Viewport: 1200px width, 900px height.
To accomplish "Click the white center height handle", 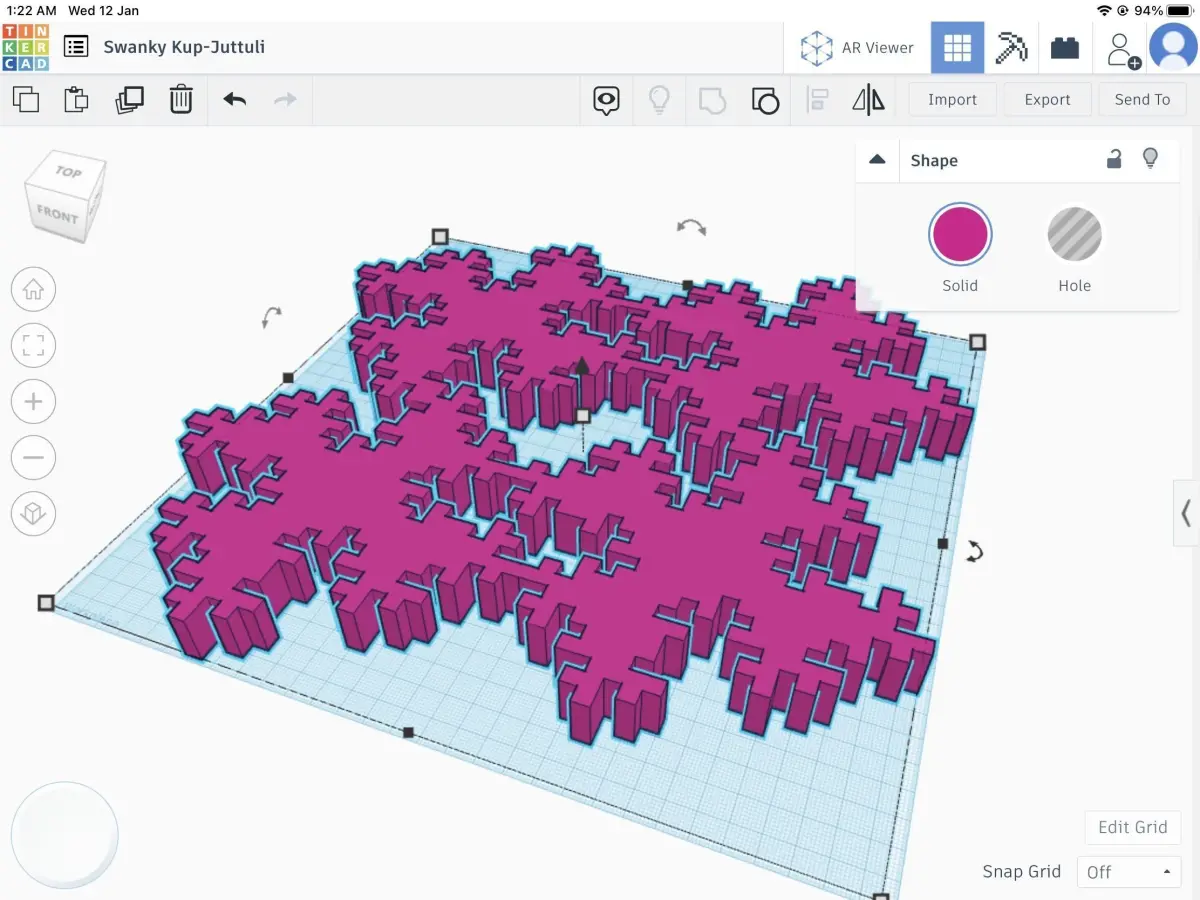I will tap(583, 415).
